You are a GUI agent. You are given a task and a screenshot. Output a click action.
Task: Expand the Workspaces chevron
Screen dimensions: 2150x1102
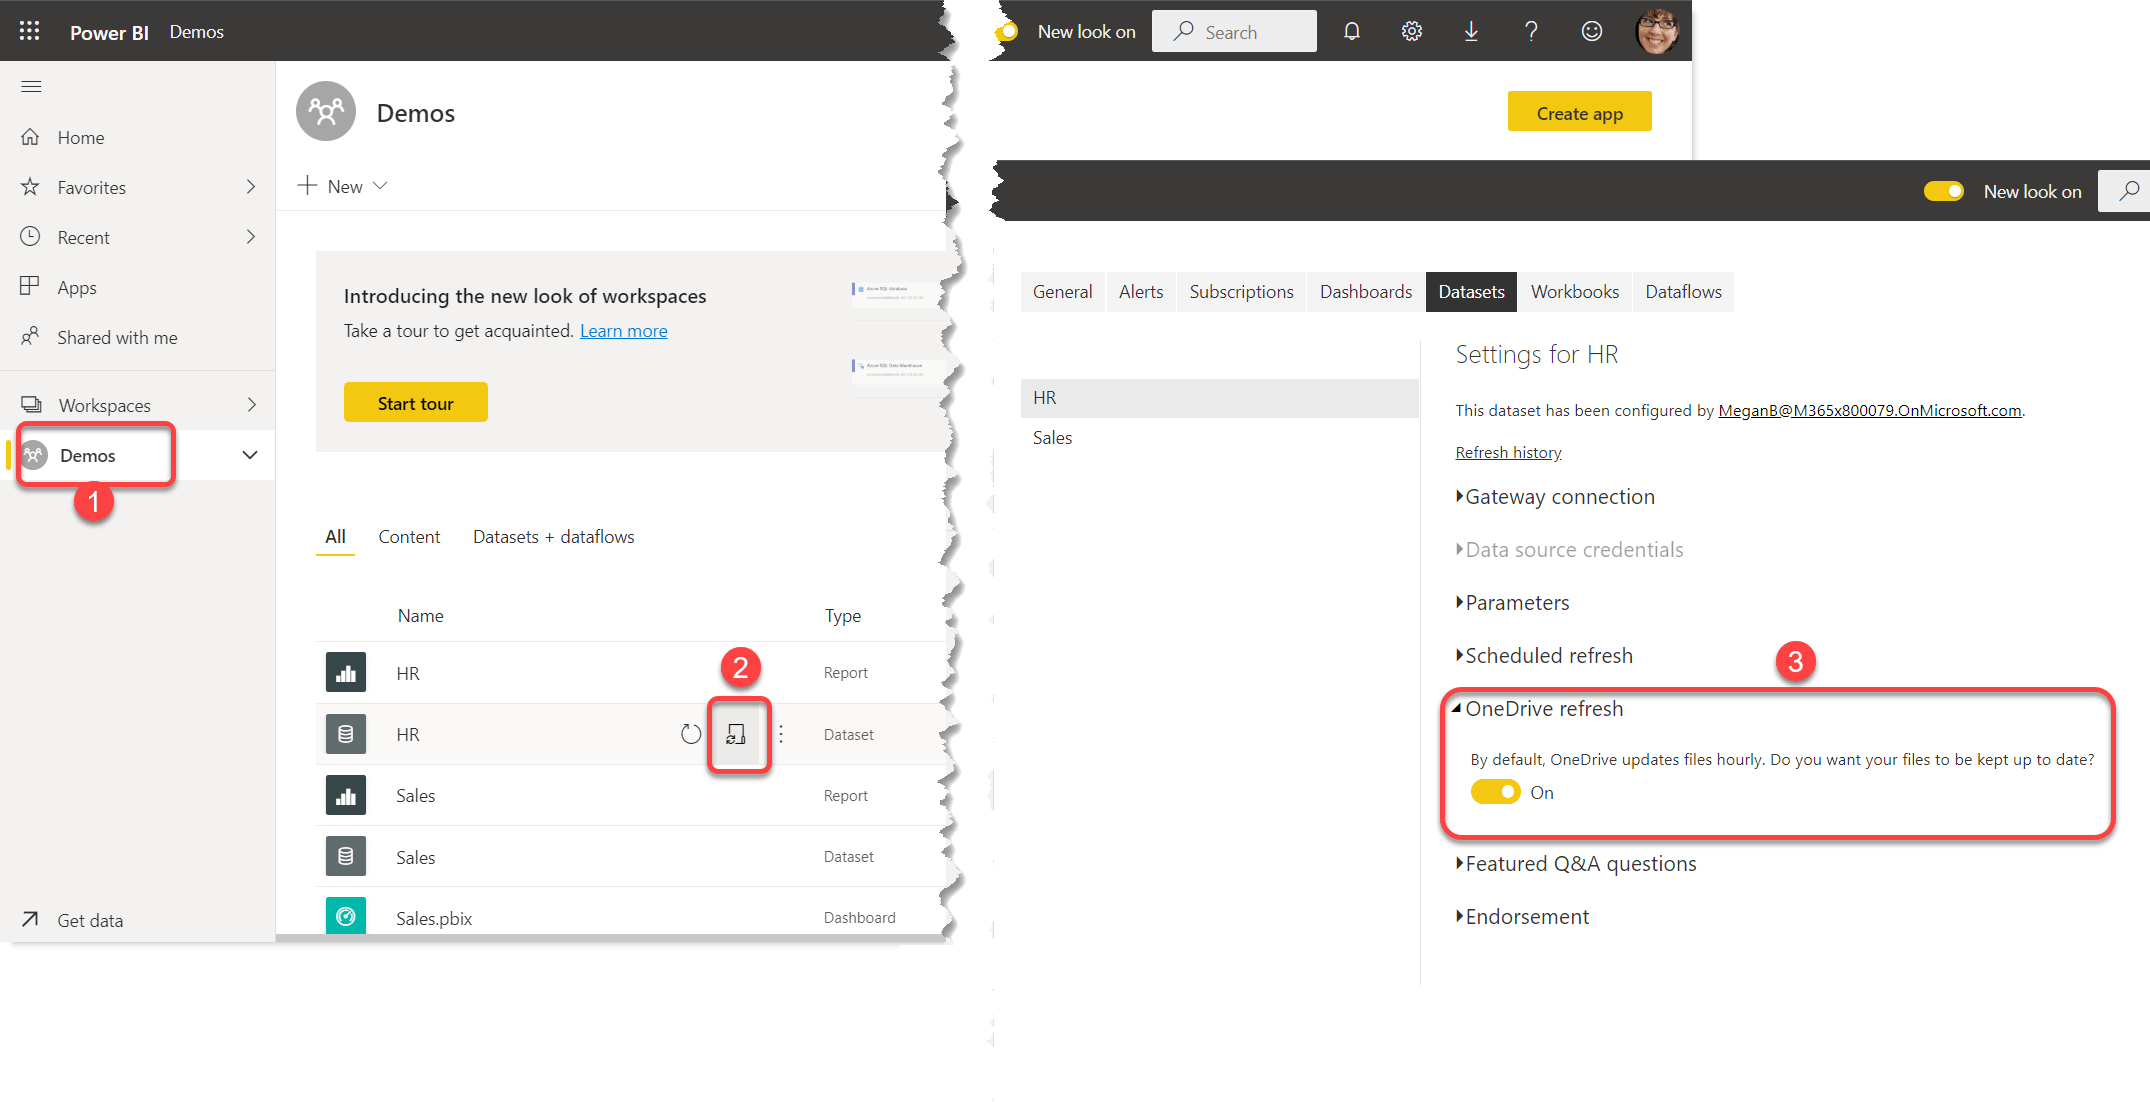coord(251,405)
